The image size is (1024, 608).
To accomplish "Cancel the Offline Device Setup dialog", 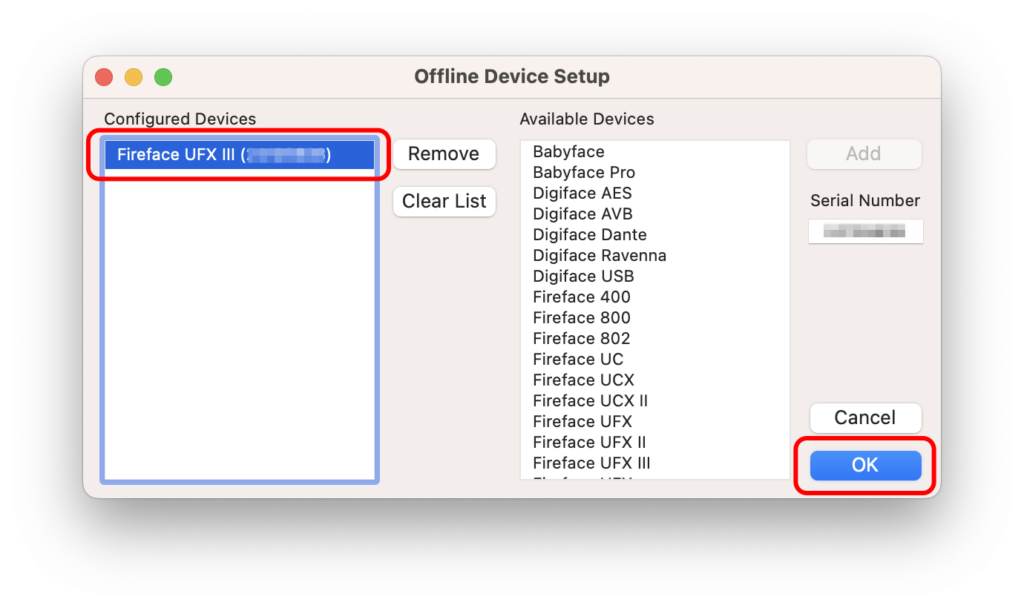I will coord(865,417).
